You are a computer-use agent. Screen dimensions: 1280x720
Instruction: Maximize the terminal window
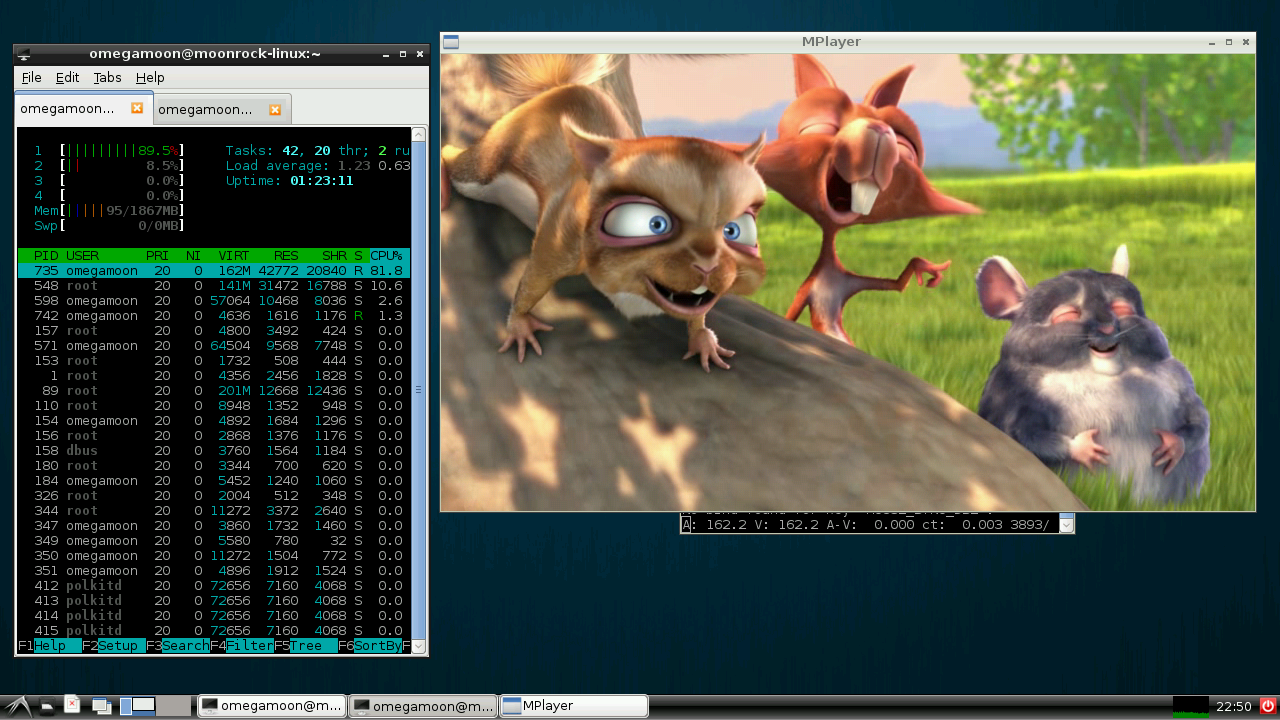click(x=402, y=54)
